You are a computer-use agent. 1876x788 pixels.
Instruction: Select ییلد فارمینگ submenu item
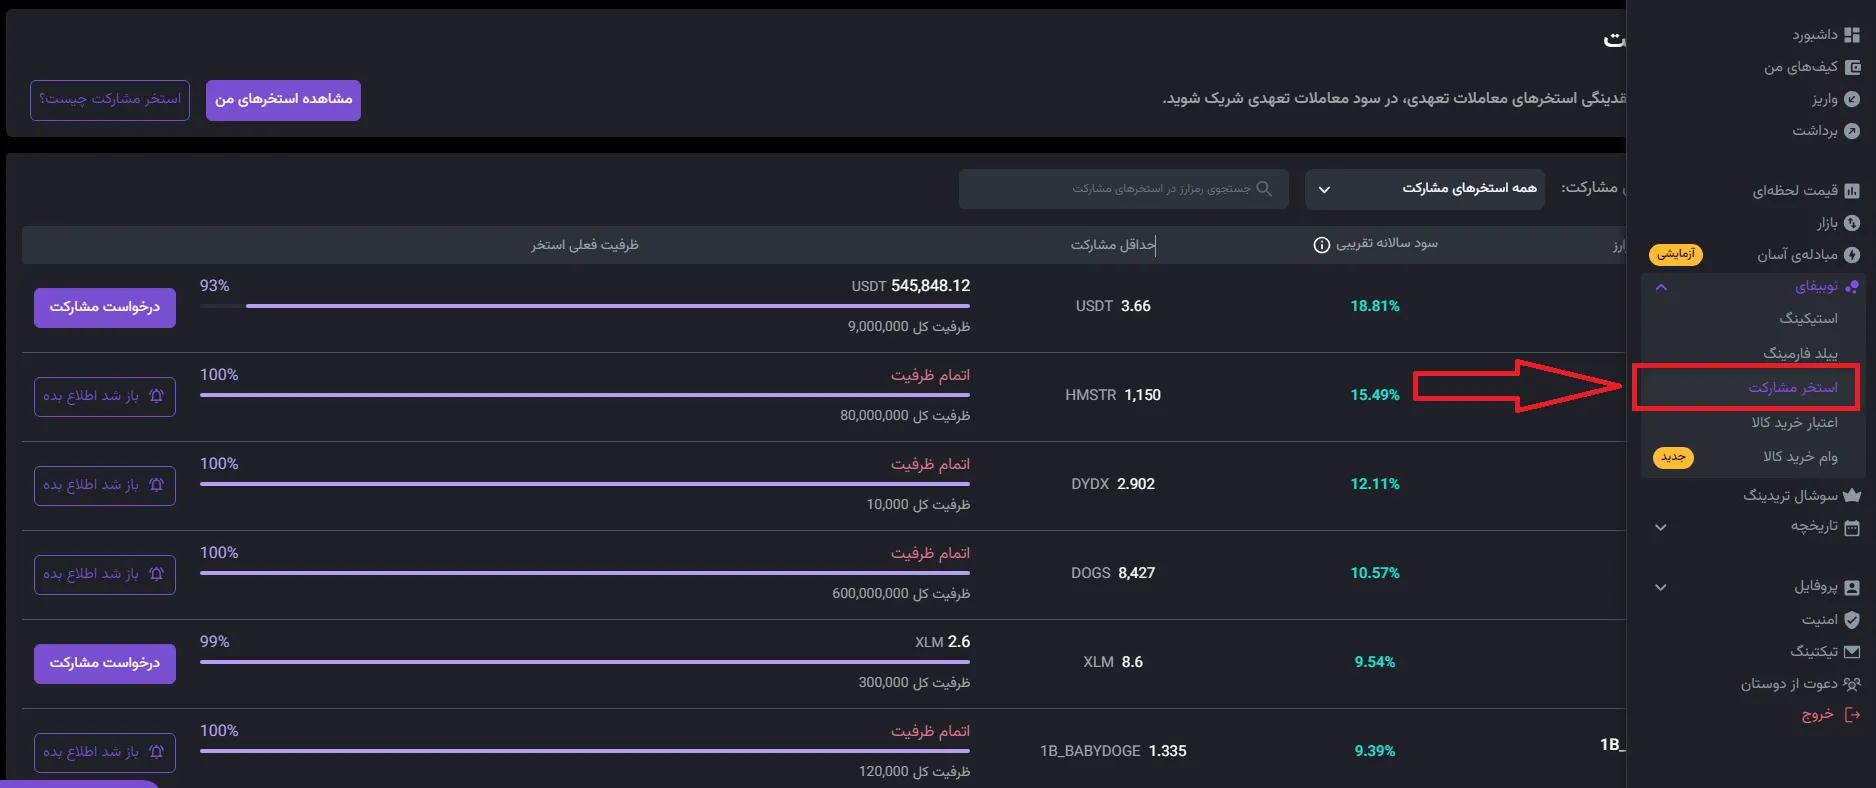point(1800,353)
